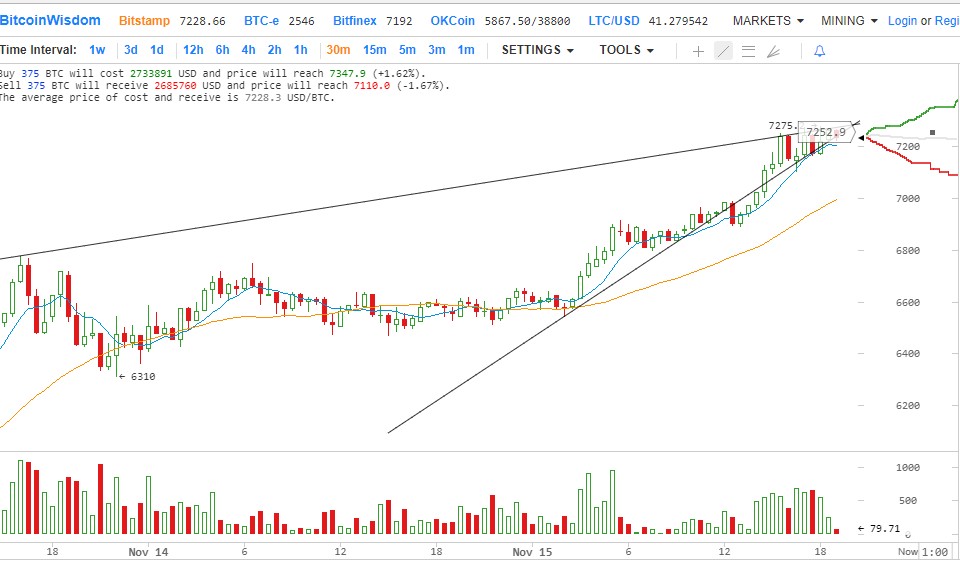Click the BitcoinWisdom logo
This screenshot has height=564, width=960.
51,21
